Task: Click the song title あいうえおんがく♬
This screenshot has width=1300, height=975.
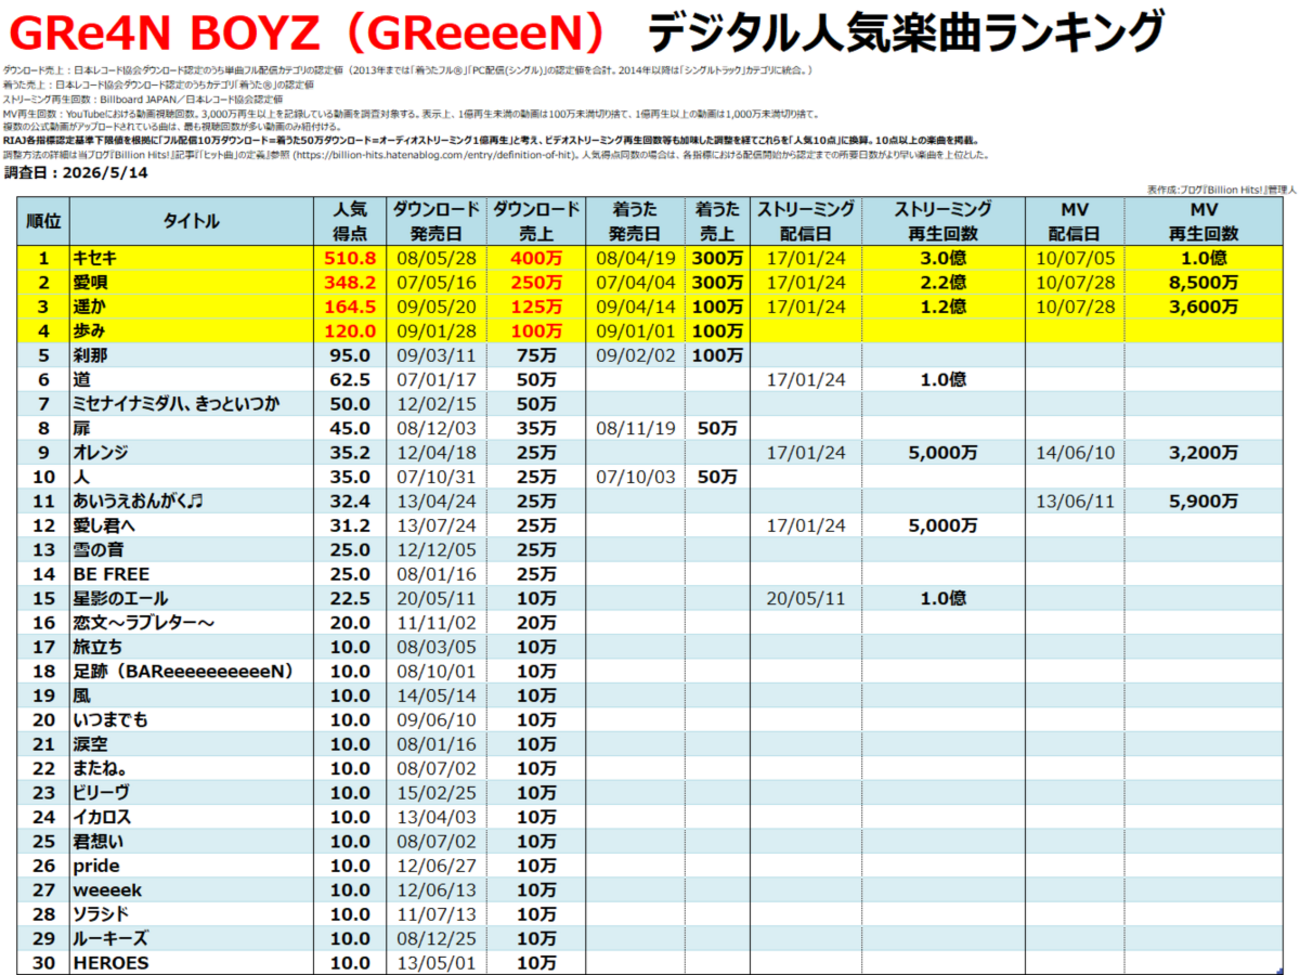Action: 137,501
